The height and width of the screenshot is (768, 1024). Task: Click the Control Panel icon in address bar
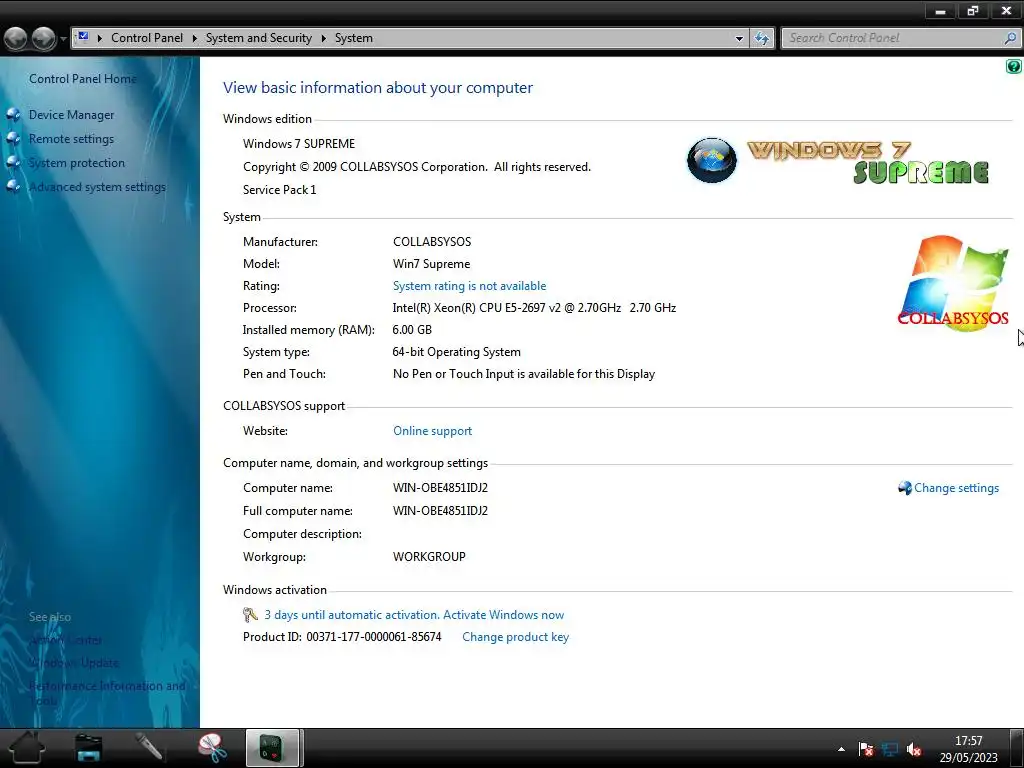pos(82,37)
